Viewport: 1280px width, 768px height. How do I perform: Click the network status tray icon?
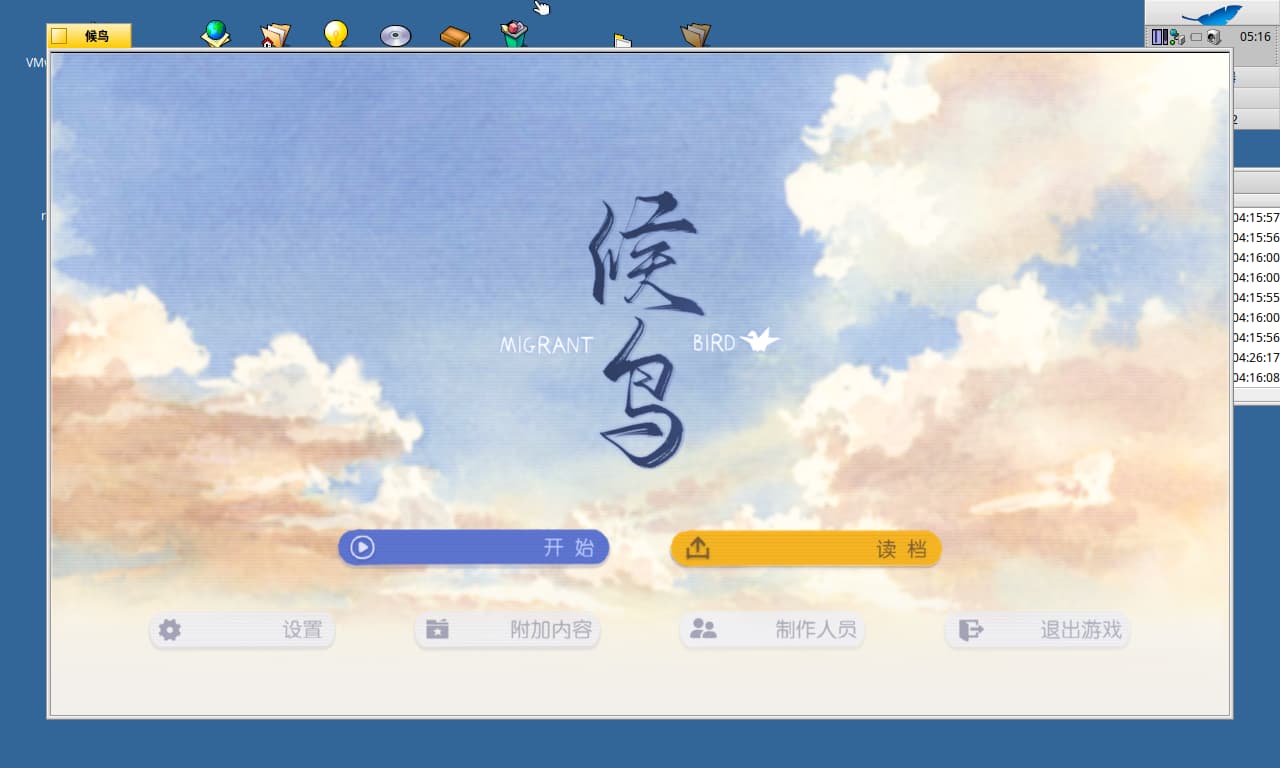click(x=1177, y=37)
